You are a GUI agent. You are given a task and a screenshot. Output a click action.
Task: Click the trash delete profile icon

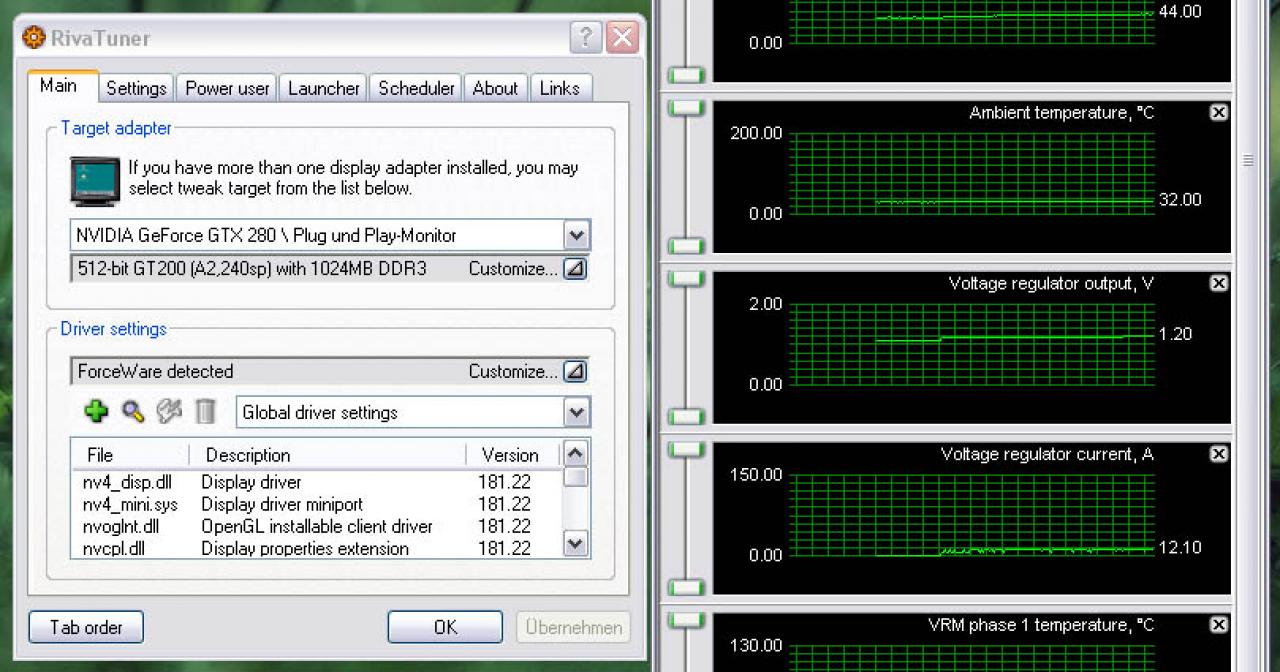(205, 411)
